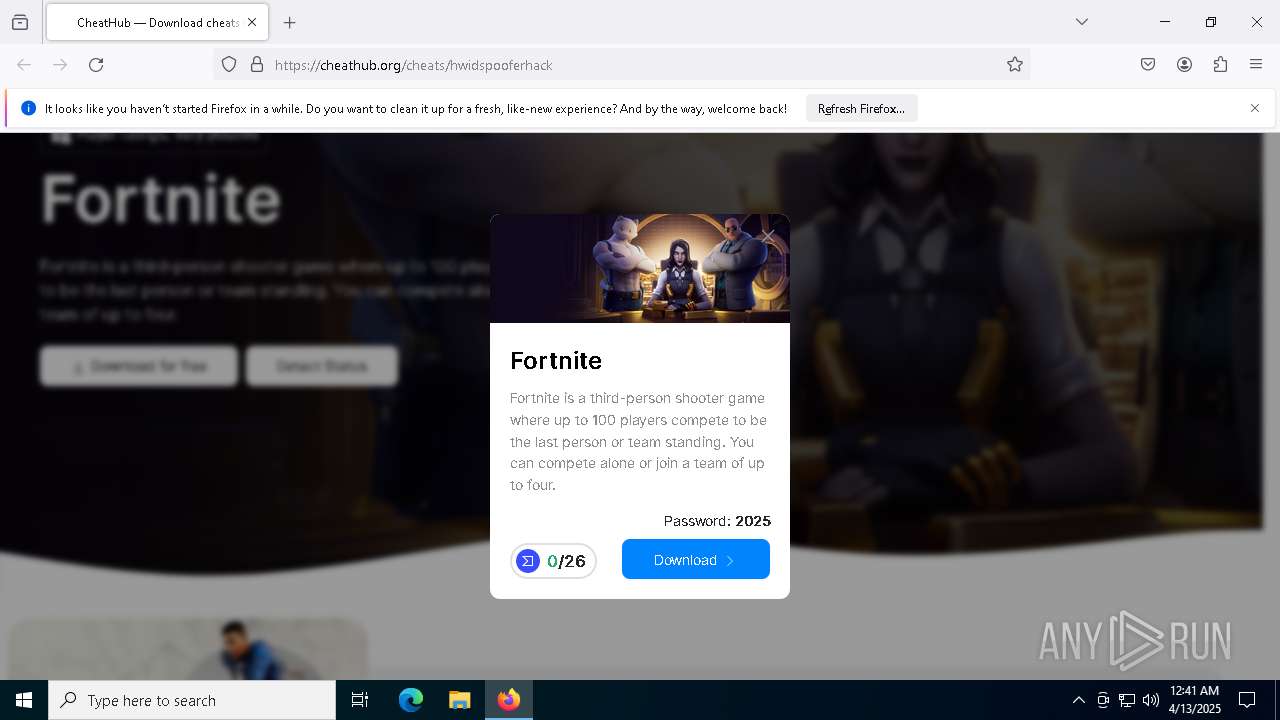Click the Password: 2025 text
The height and width of the screenshot is (720, 1280).
click(717, 521)
